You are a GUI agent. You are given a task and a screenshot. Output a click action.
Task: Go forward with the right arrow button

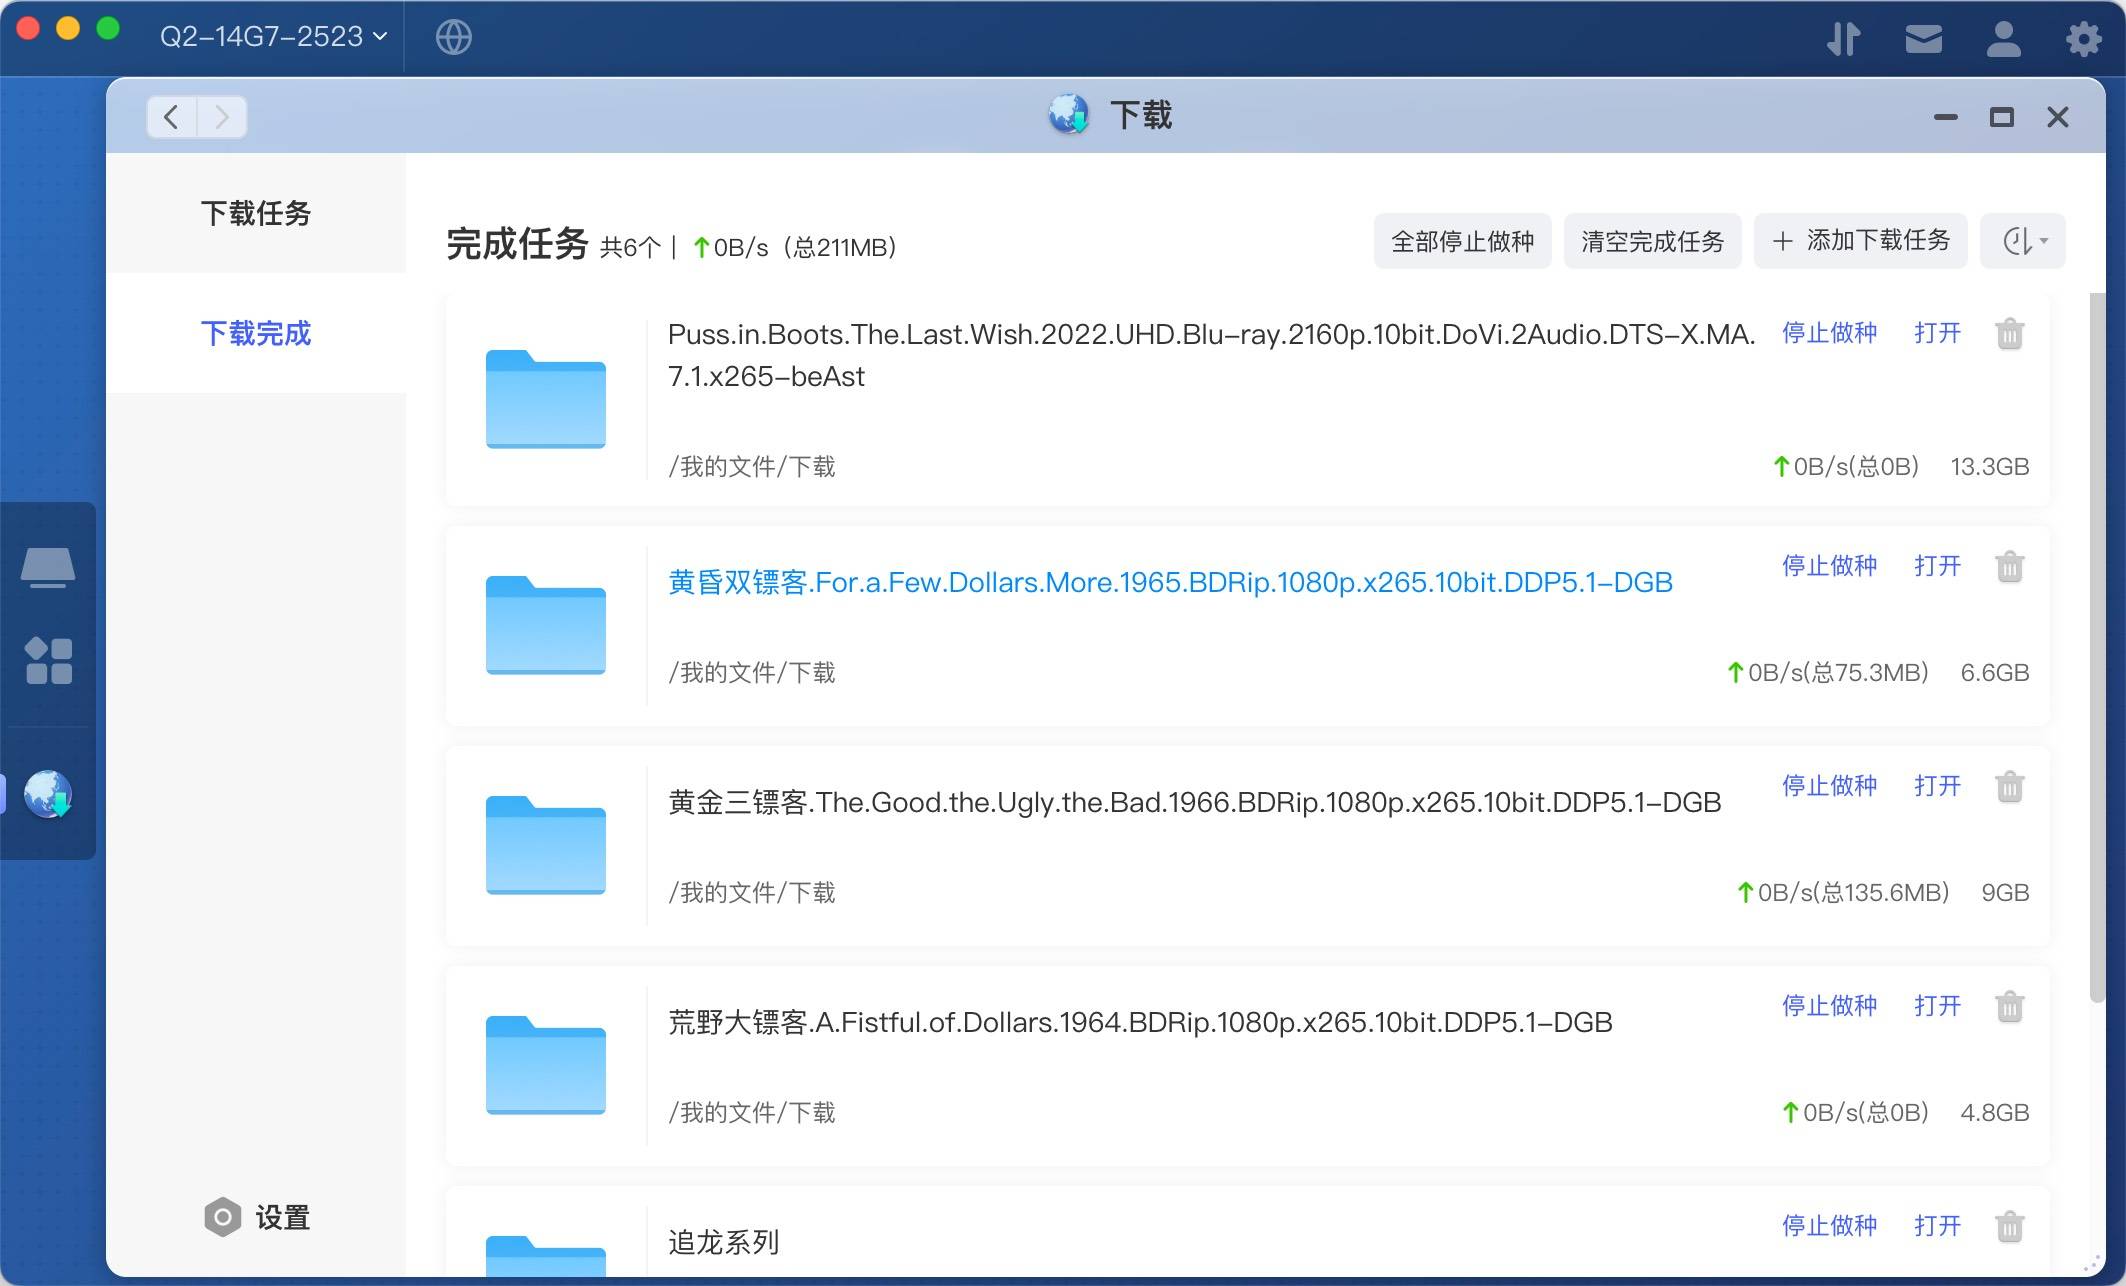click(222, 117)
